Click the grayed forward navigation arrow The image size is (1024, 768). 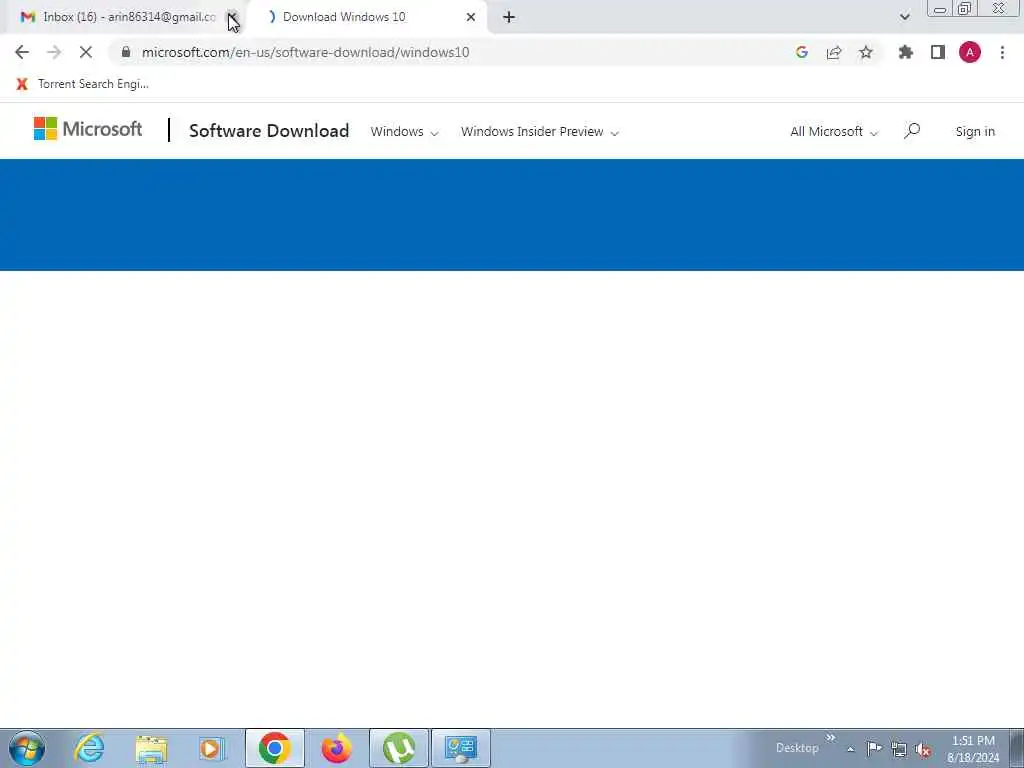54,52
